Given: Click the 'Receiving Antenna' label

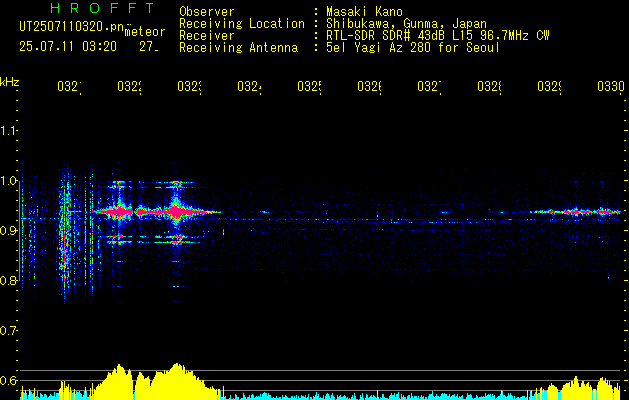Looking at the screenshot, I should (239, 48).
